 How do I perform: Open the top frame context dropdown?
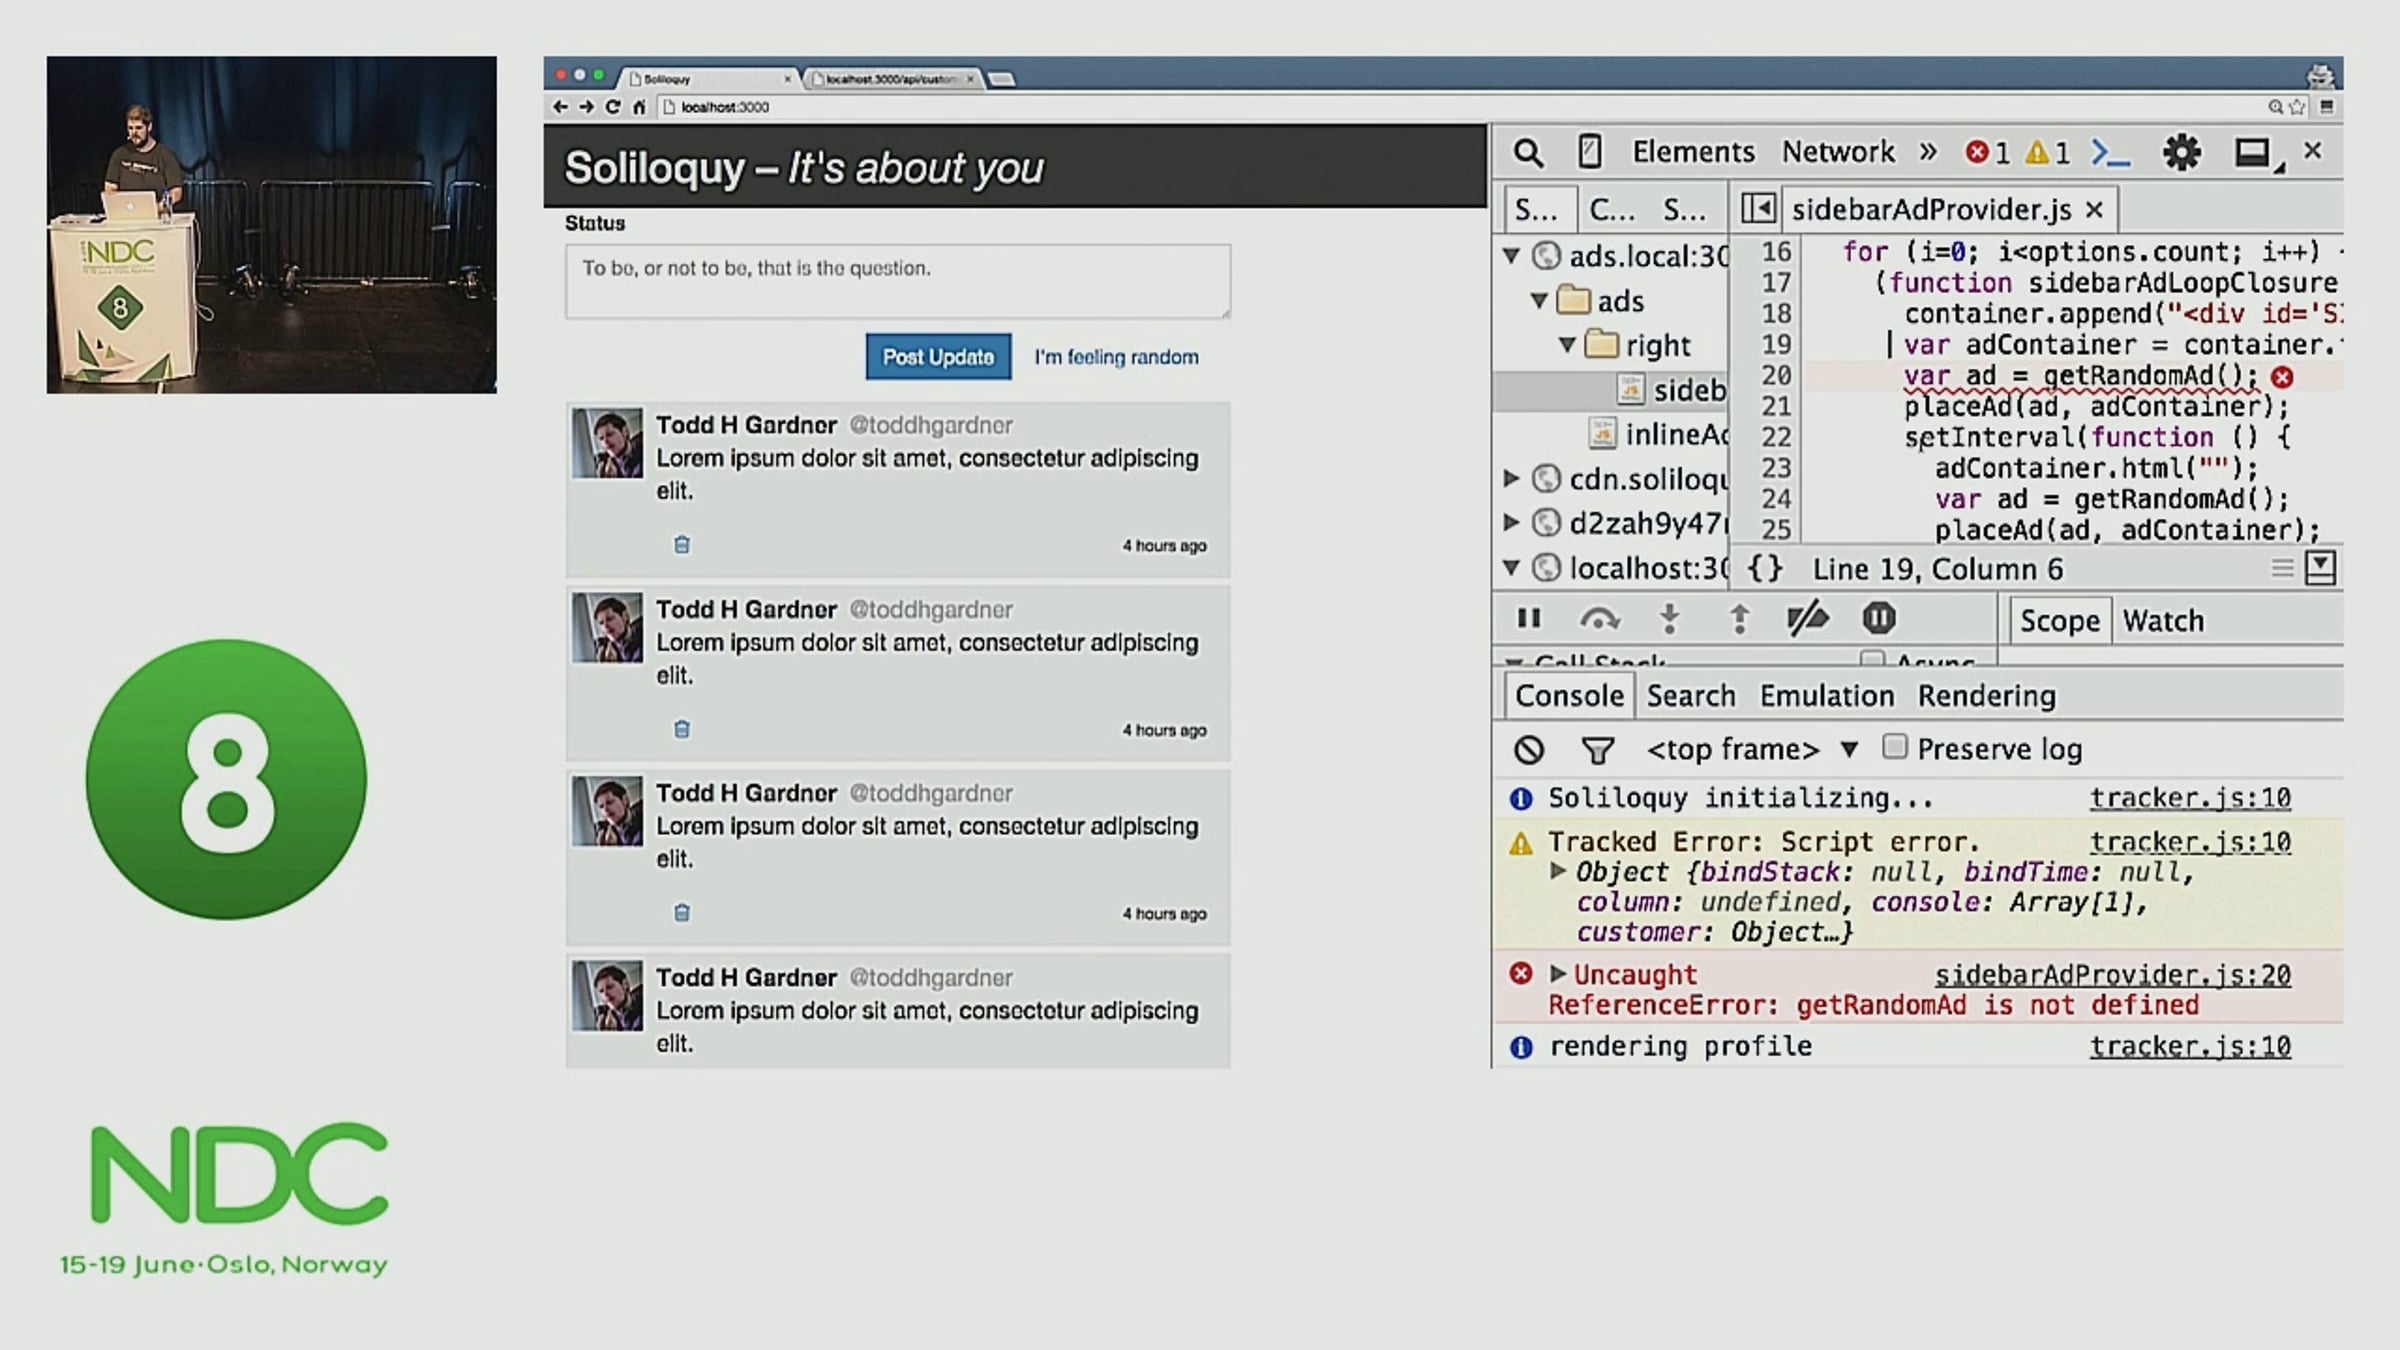click(x=1753, y=750)
